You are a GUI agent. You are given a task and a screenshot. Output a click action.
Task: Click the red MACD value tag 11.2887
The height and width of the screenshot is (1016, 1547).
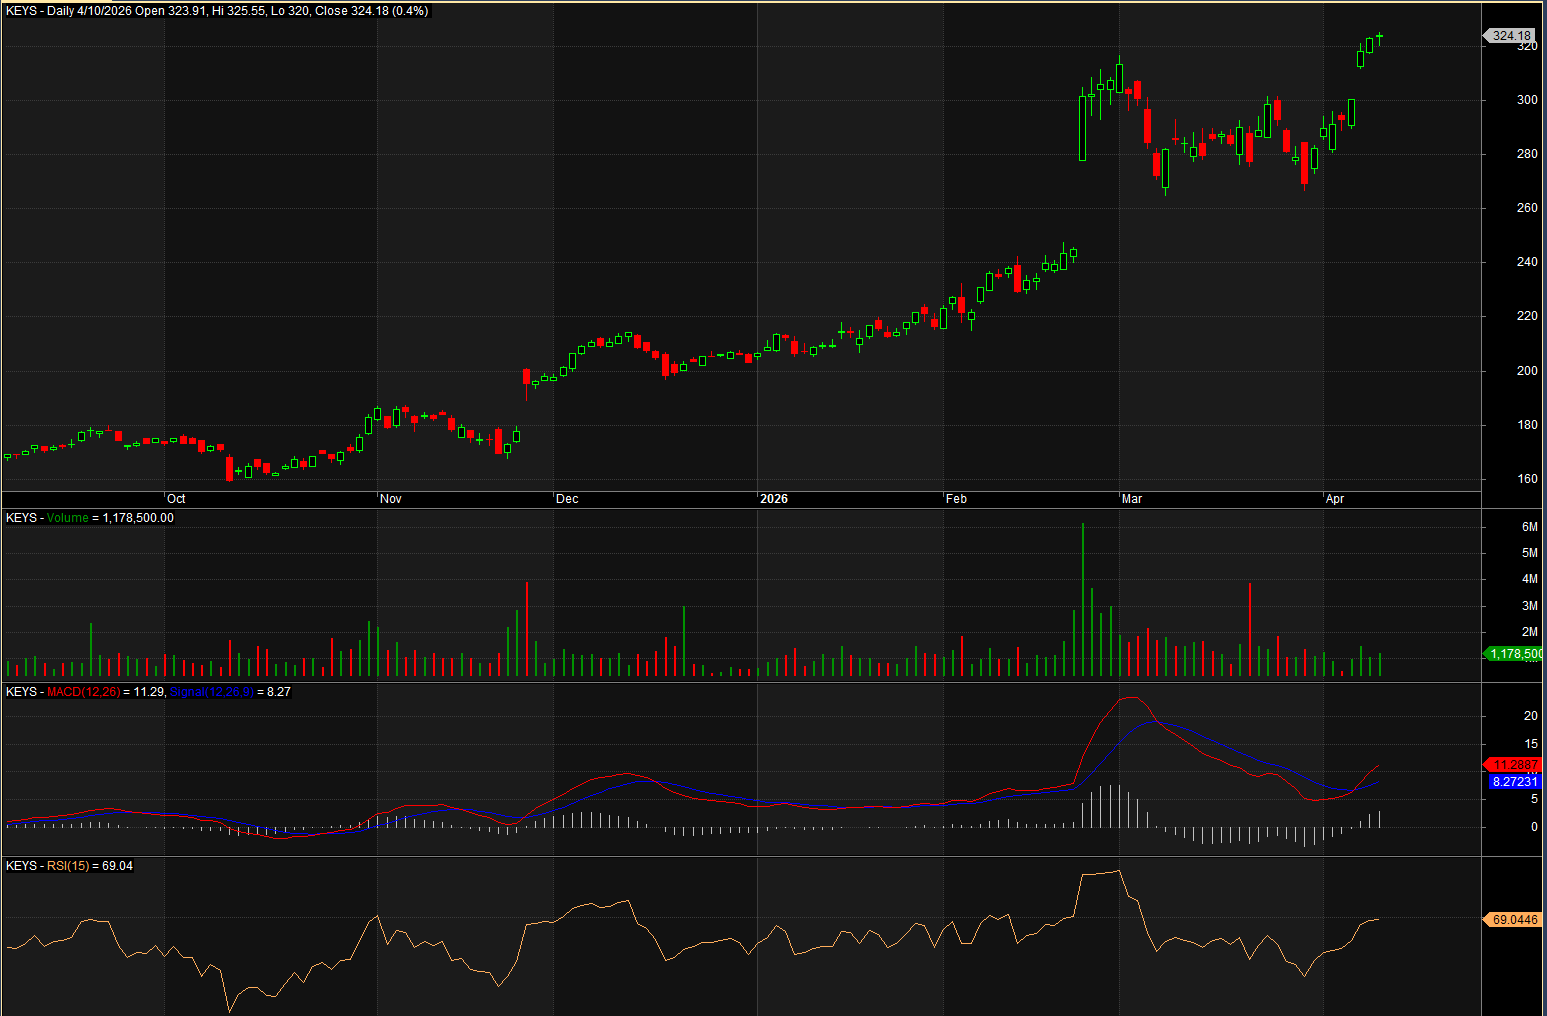click(1515, 765)
